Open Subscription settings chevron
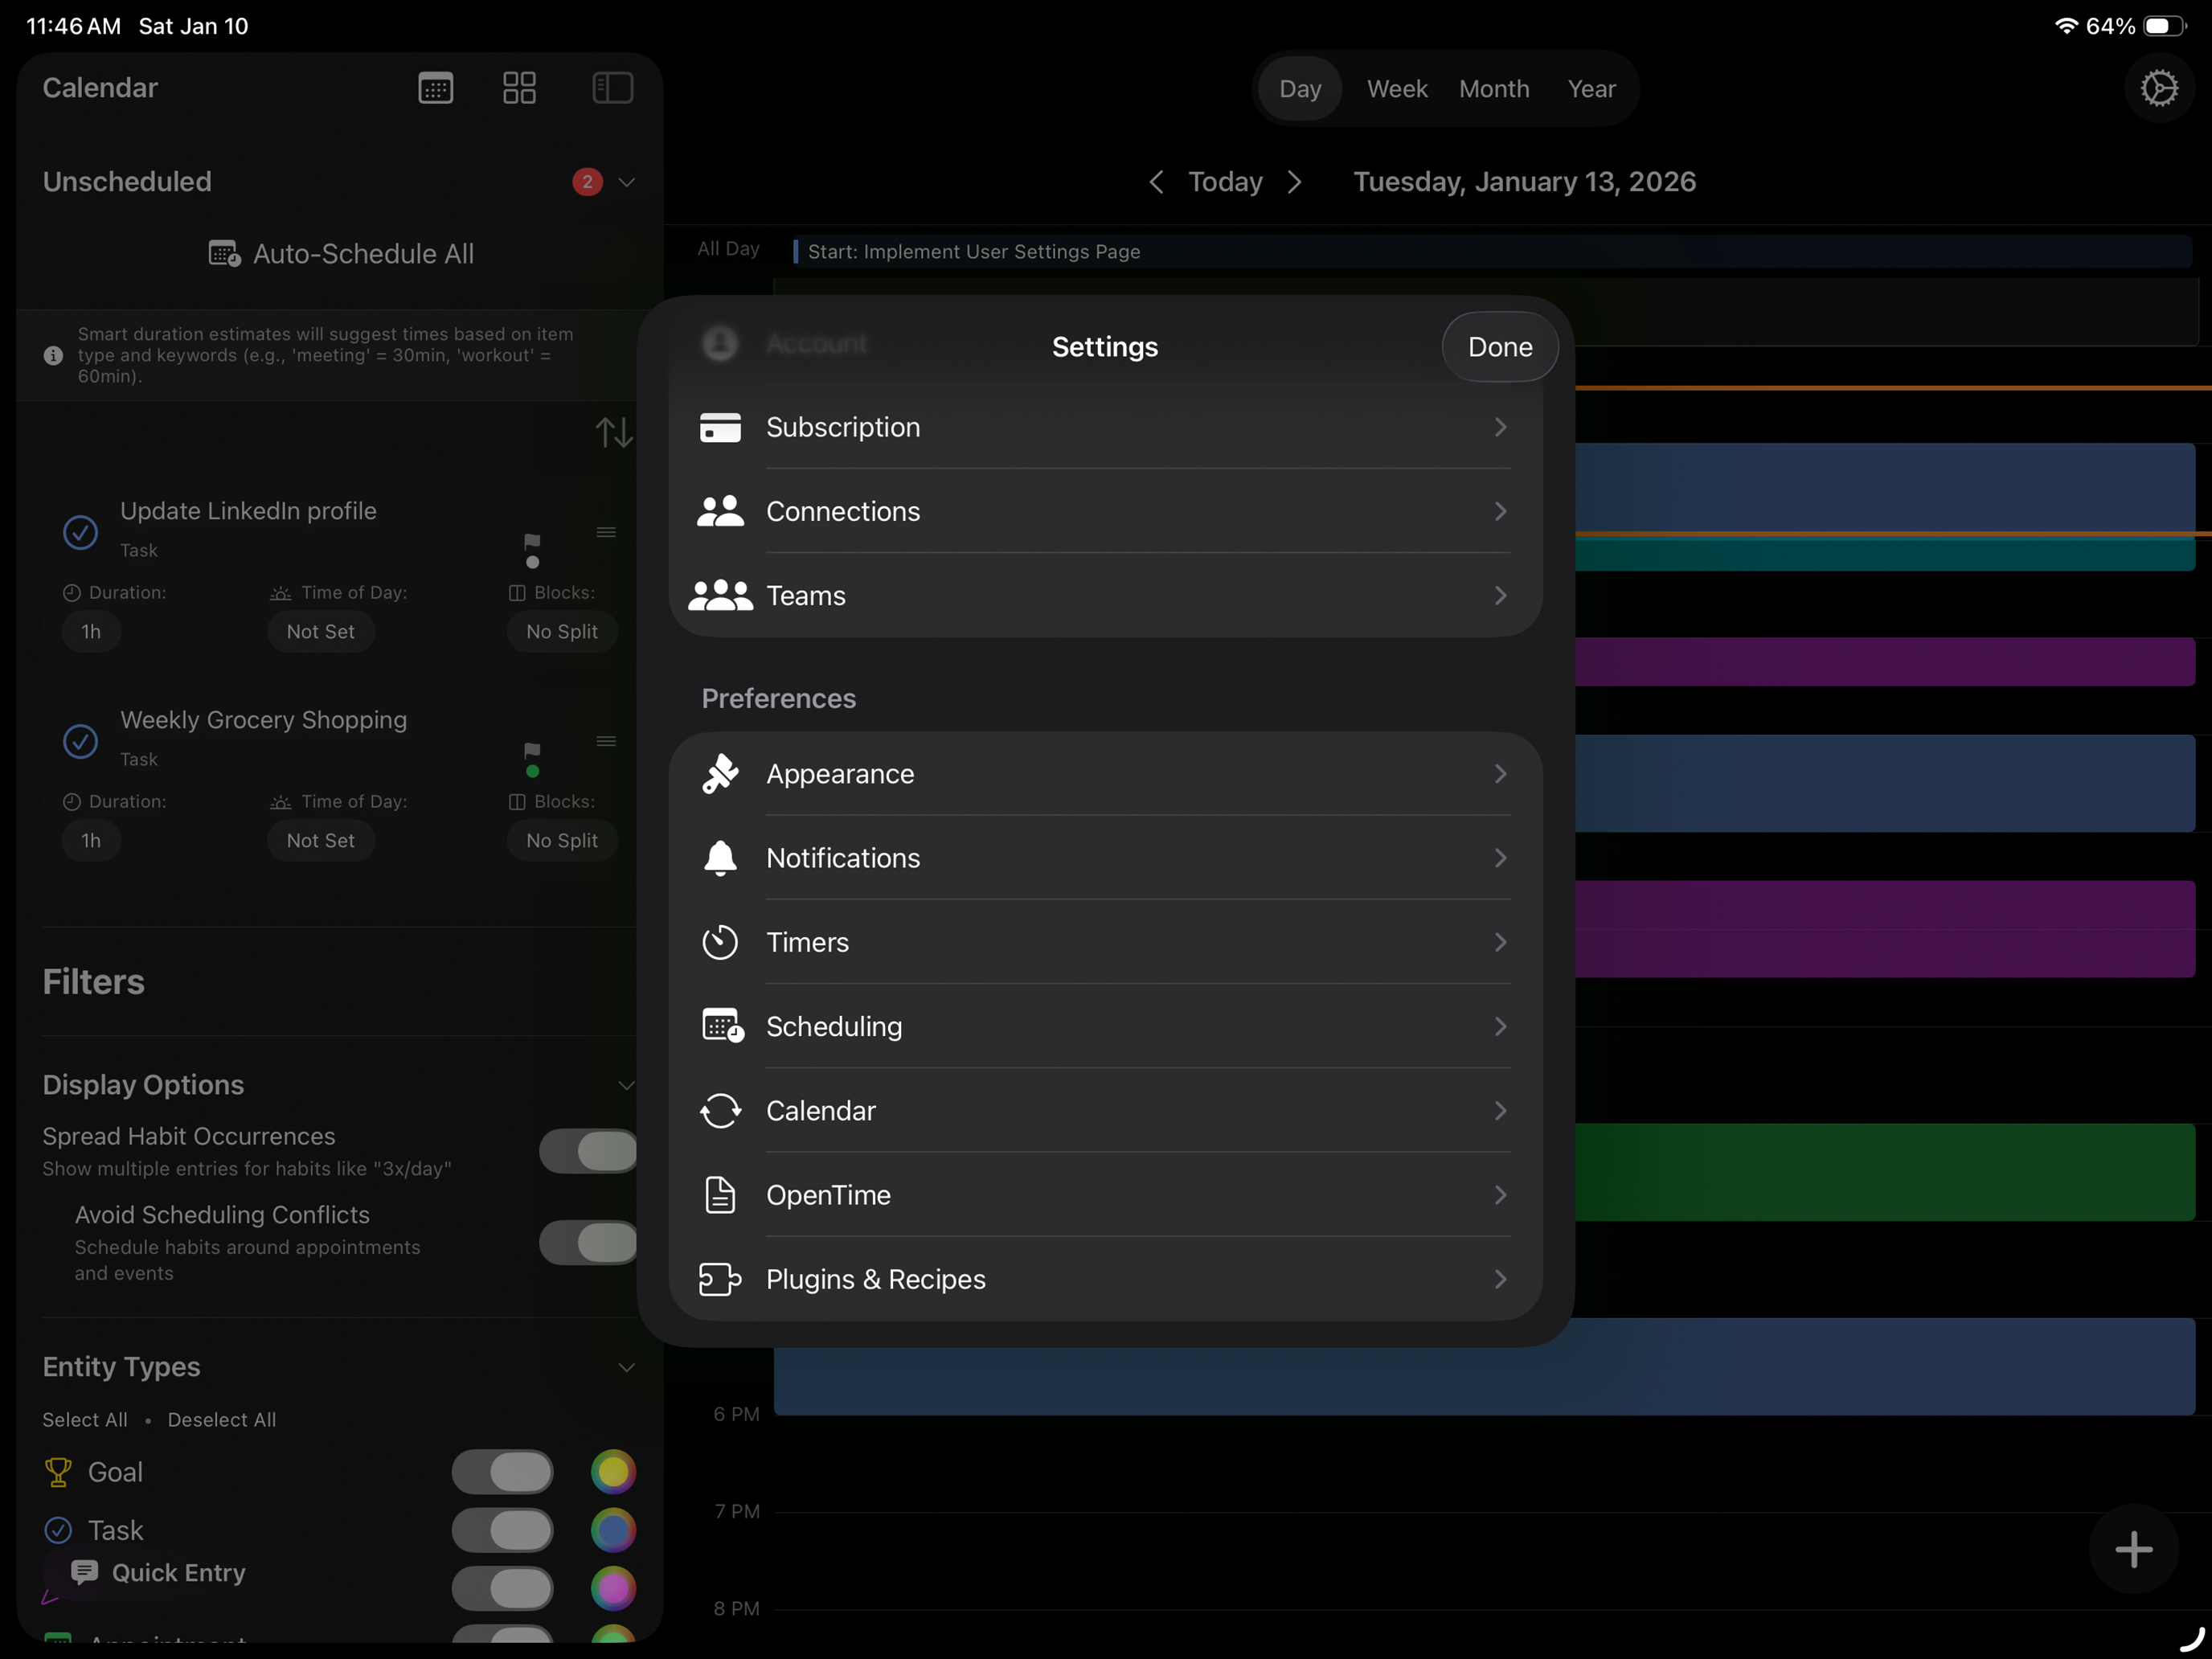Viewport: 2212px width, 1659px height. click(1500, 427)
